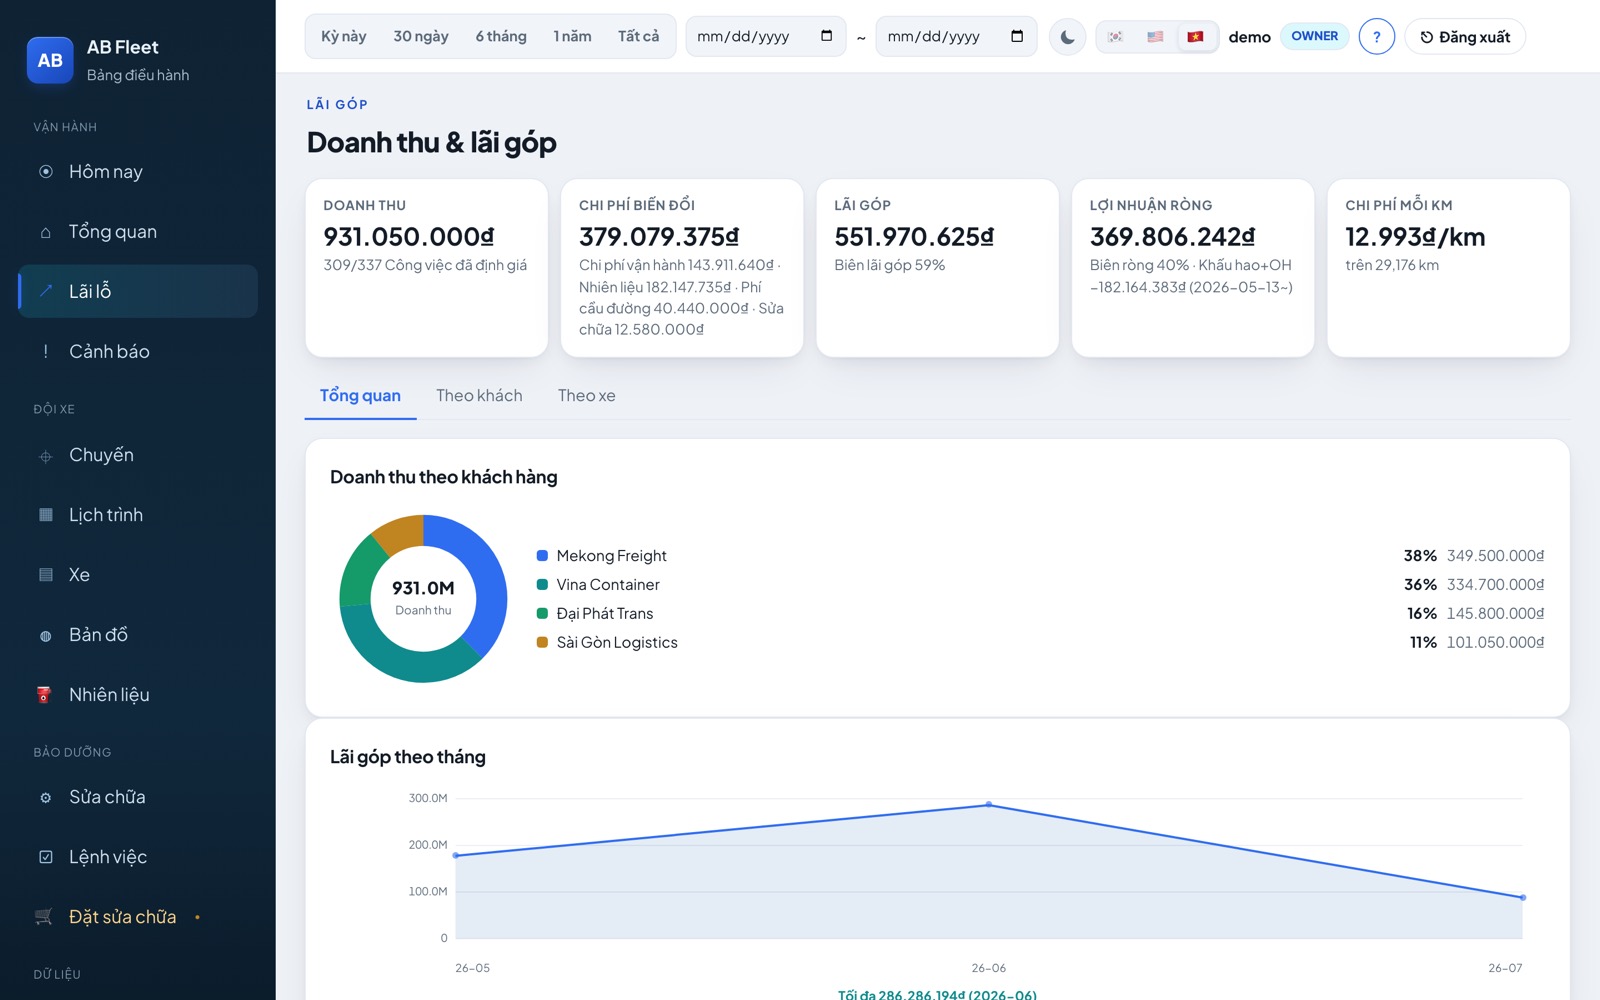Open Bản đồ map icon in sidebar
Viewport: 1600px width, 1000px height.
click(x=45, y=636)
